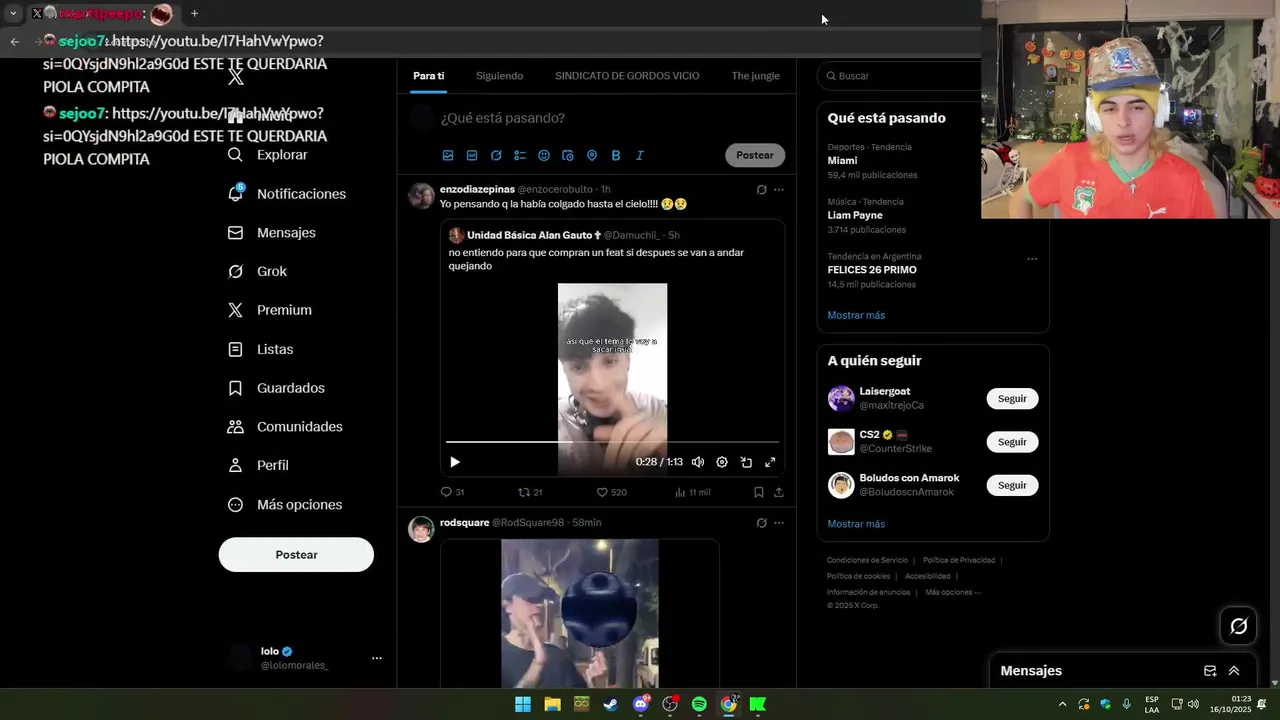Viewport: 1280px width, 720px height.
Task: Mute the embedded video volume
Action: tap(698, 462)
